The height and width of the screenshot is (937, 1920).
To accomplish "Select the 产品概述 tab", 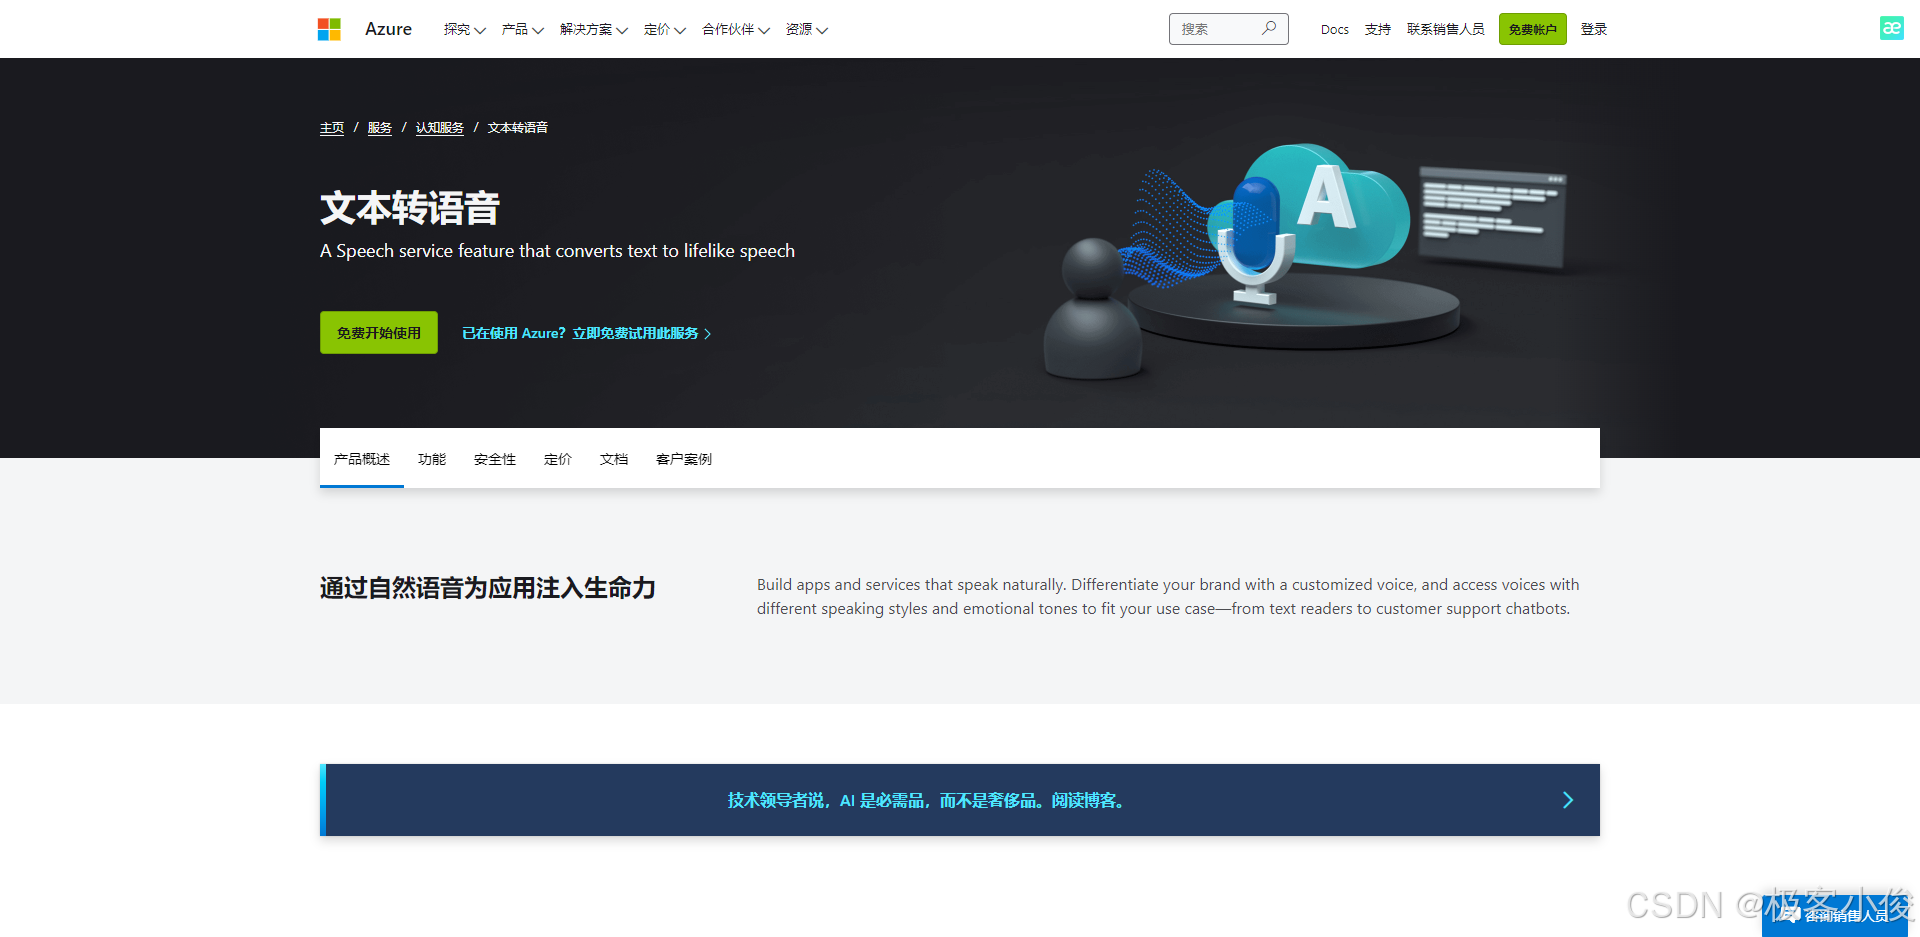I will click(x=362, y=459).
